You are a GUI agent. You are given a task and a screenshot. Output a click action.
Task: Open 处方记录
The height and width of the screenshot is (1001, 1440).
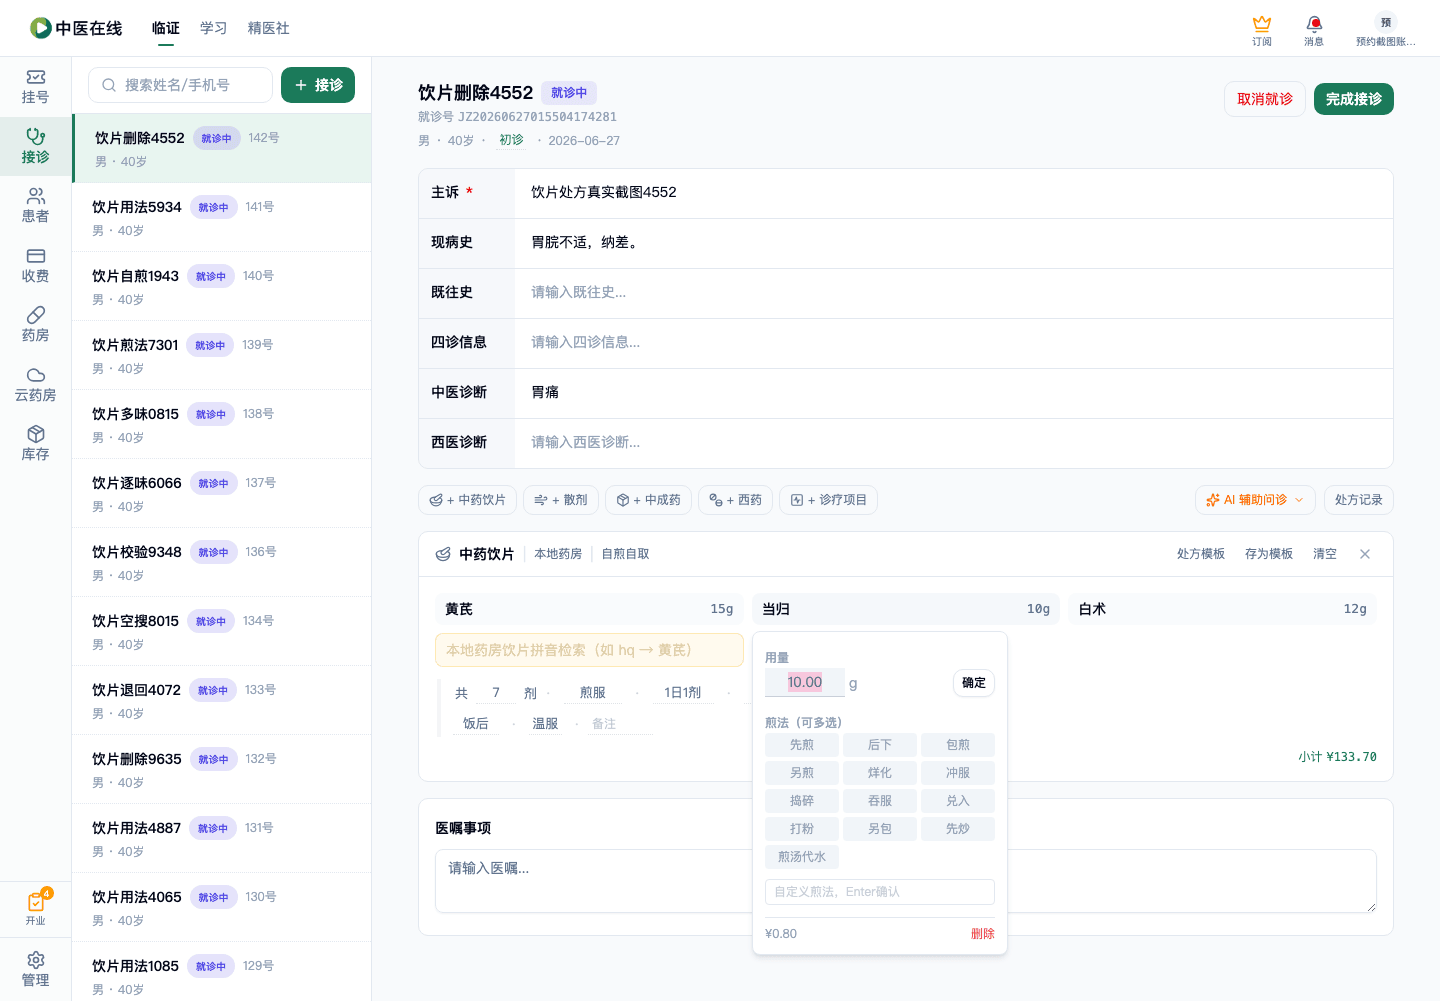(1358, 500)
